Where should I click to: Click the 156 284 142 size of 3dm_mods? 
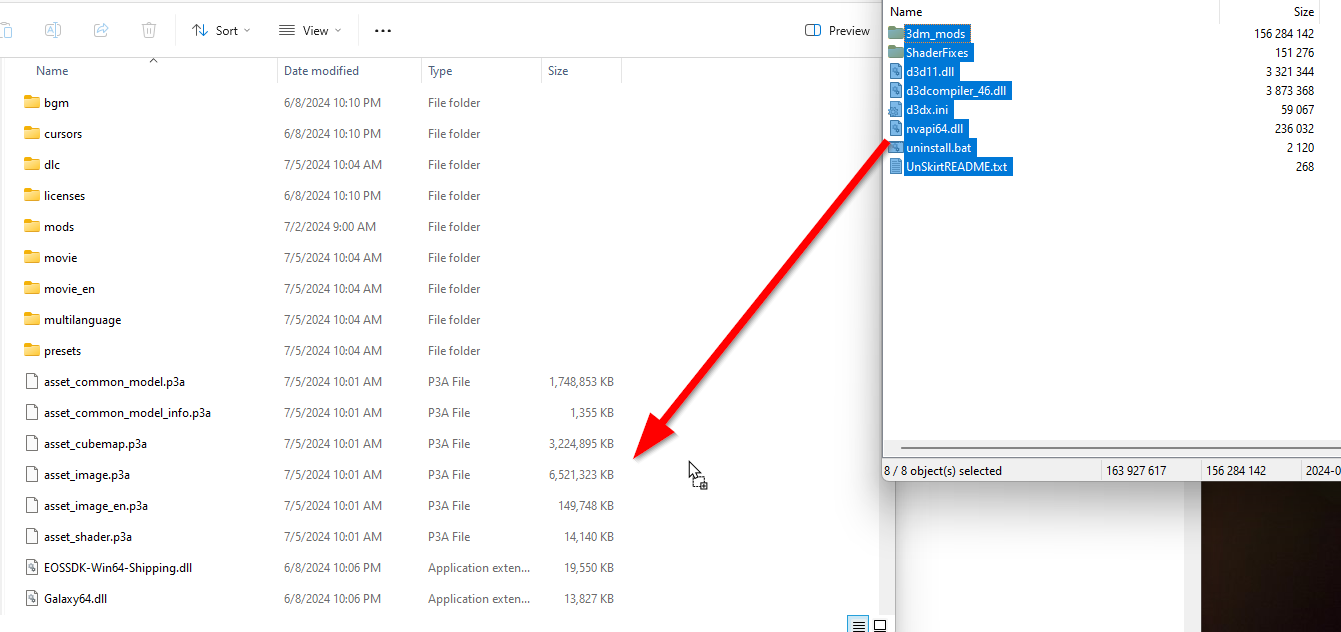coord(1284,34)
